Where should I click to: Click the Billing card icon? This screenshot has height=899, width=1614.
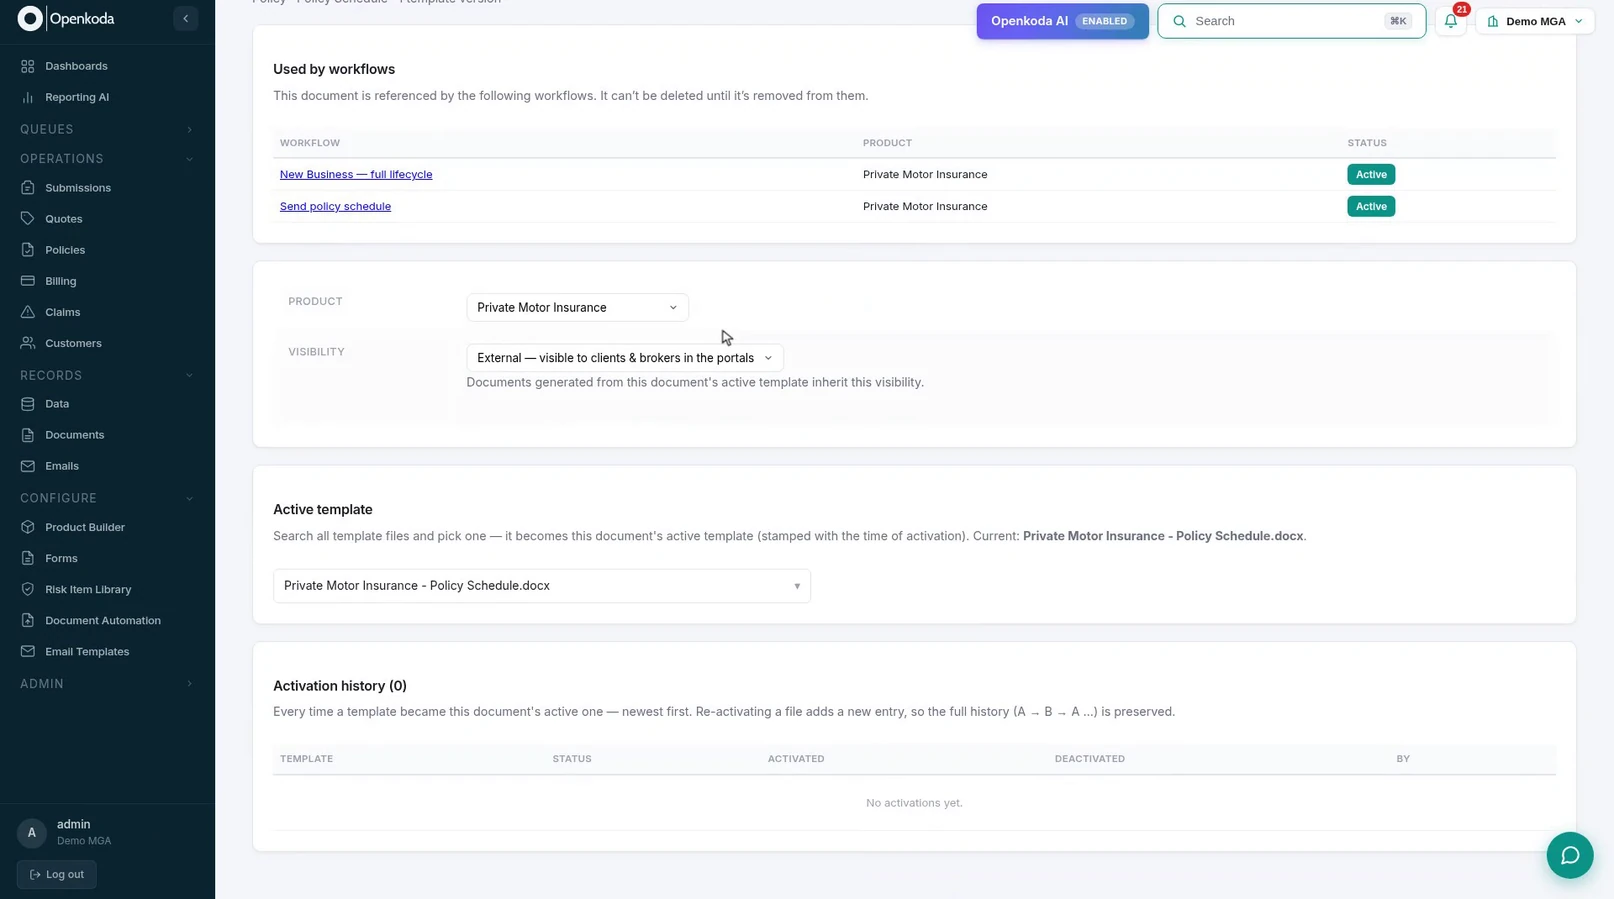pyautogui.click(x=28, y=281)
